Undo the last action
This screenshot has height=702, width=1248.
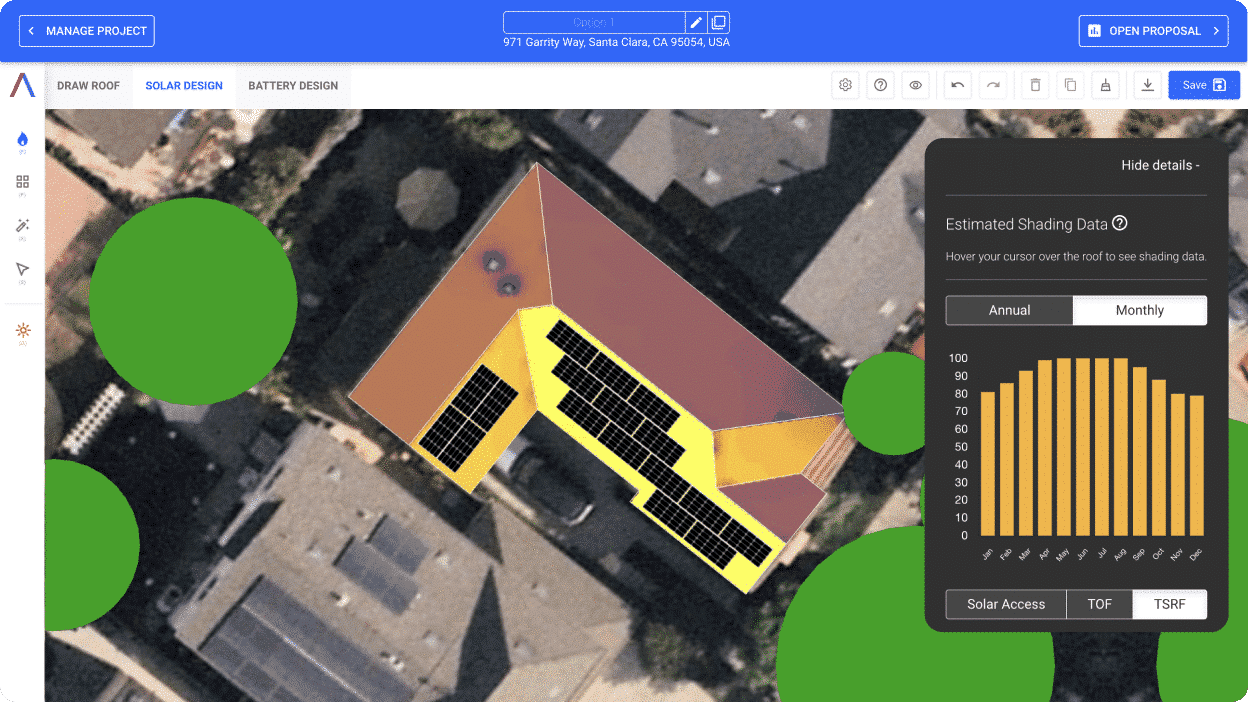click(958, 85)
